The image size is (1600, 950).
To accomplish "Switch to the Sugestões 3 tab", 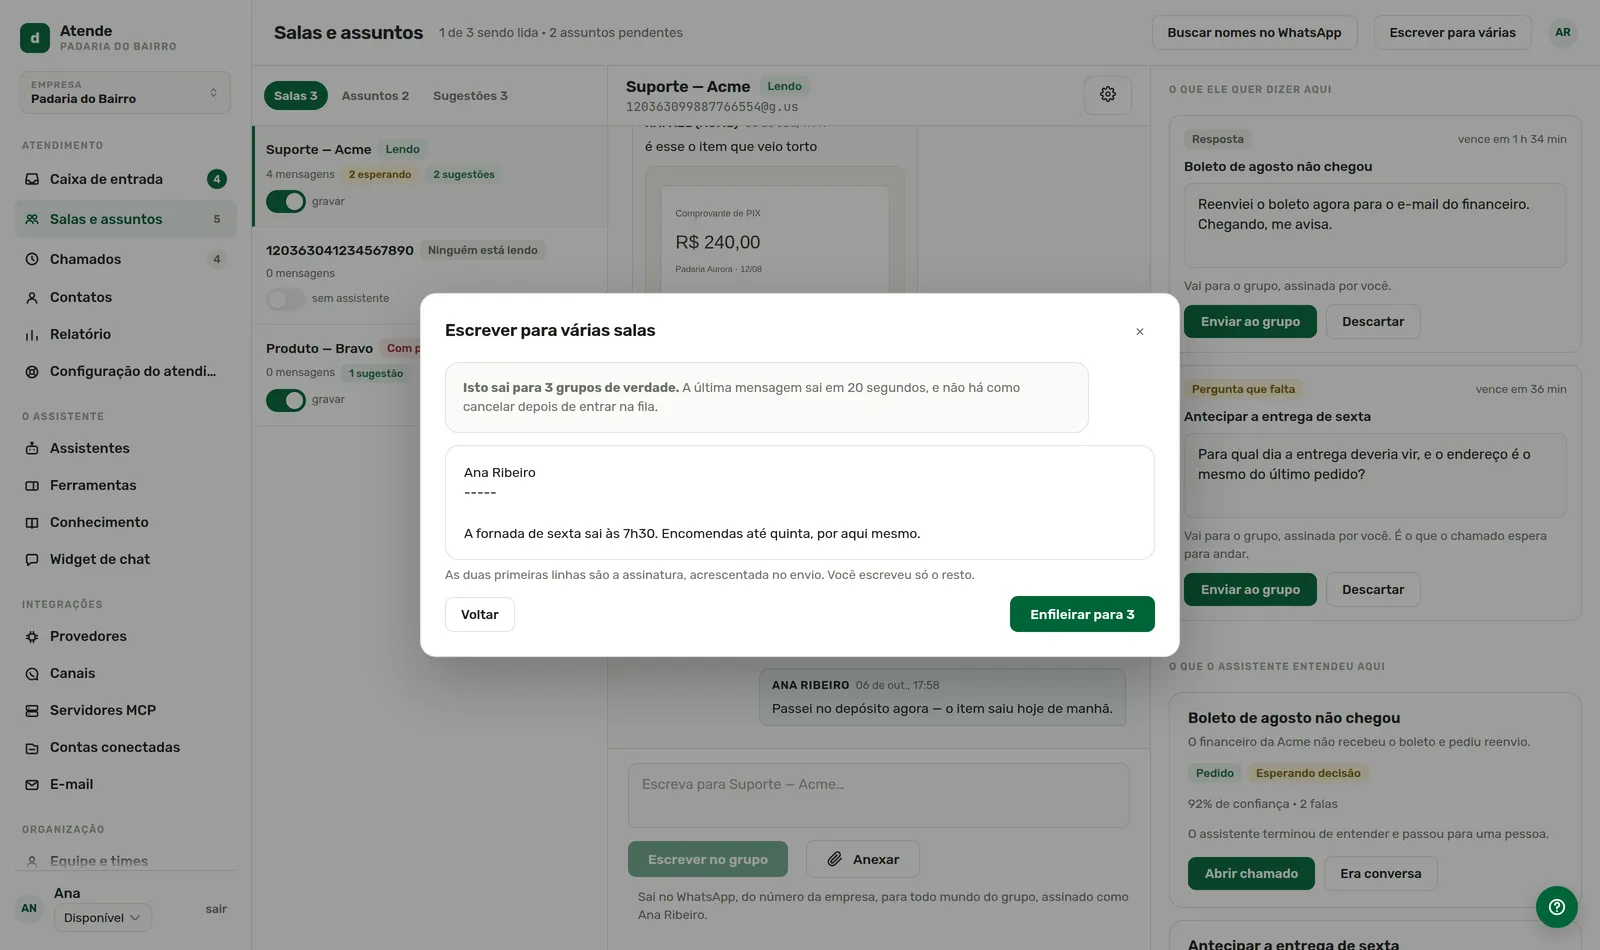I will click(x=470, y=95).
